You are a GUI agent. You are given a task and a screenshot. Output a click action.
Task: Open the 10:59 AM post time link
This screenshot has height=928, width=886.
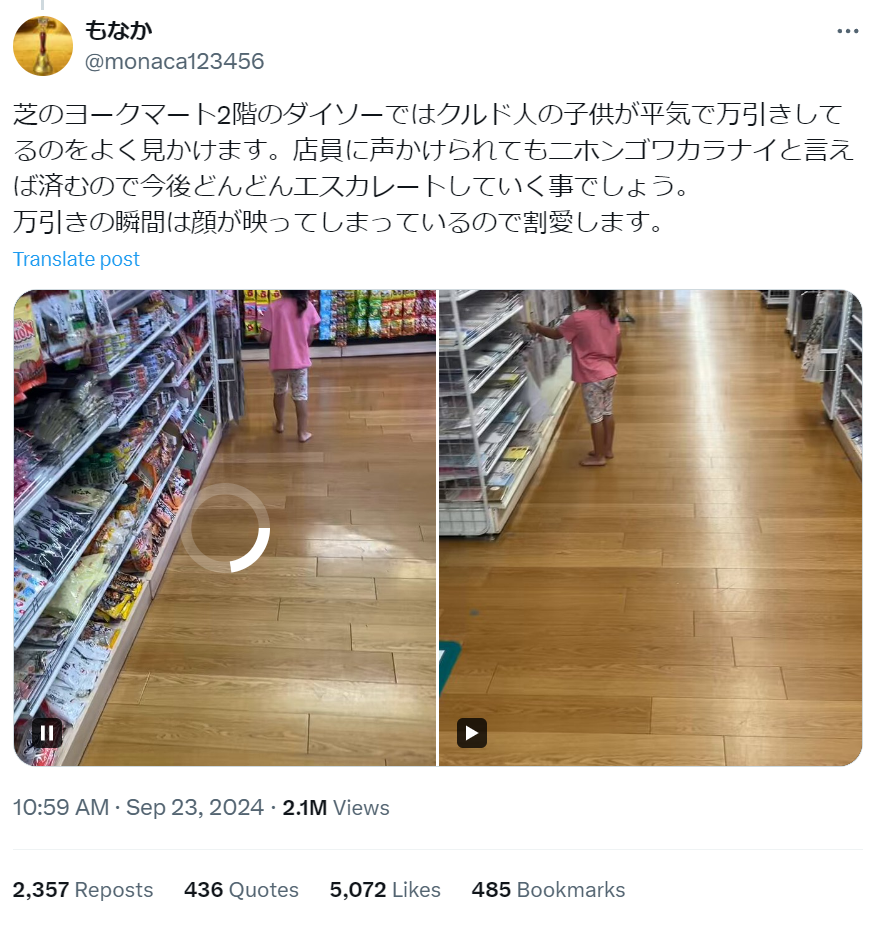(61, 807)
